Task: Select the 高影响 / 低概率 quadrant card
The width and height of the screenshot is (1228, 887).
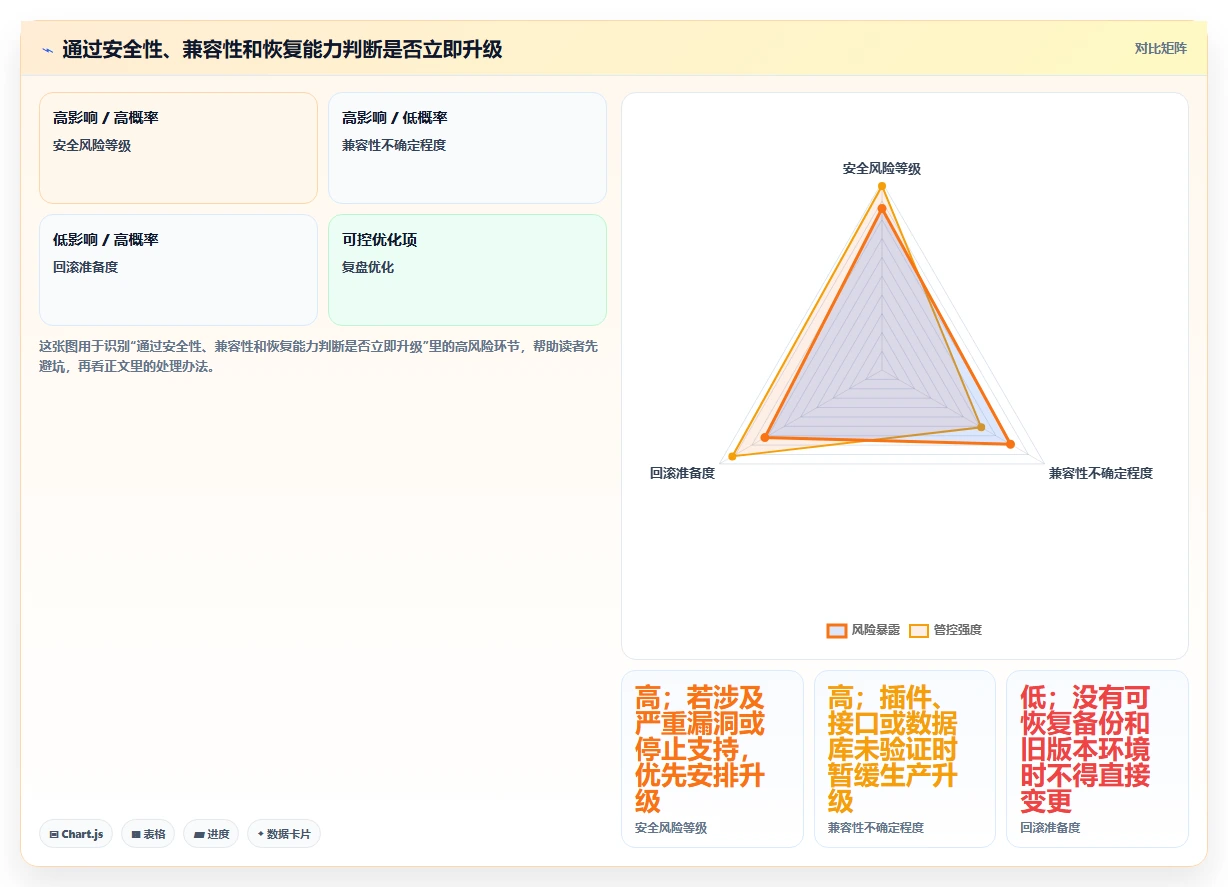Action: (467, 148)
